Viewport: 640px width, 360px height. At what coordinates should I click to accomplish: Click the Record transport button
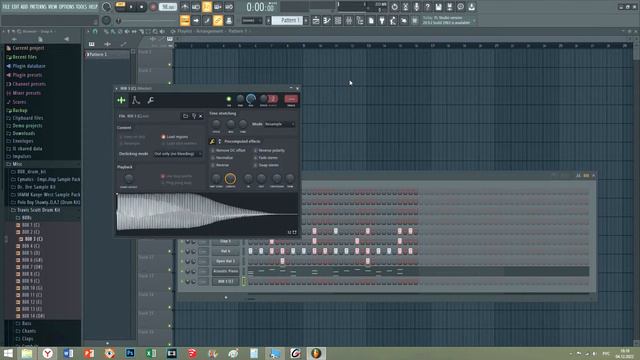coord(153,7)
